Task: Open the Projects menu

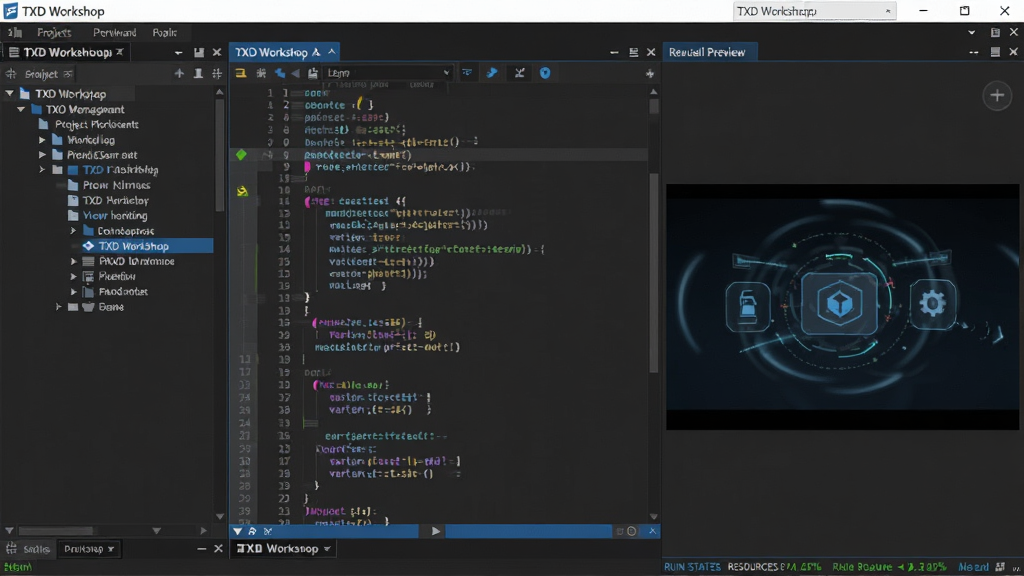Action: click(x=54, y=32)
